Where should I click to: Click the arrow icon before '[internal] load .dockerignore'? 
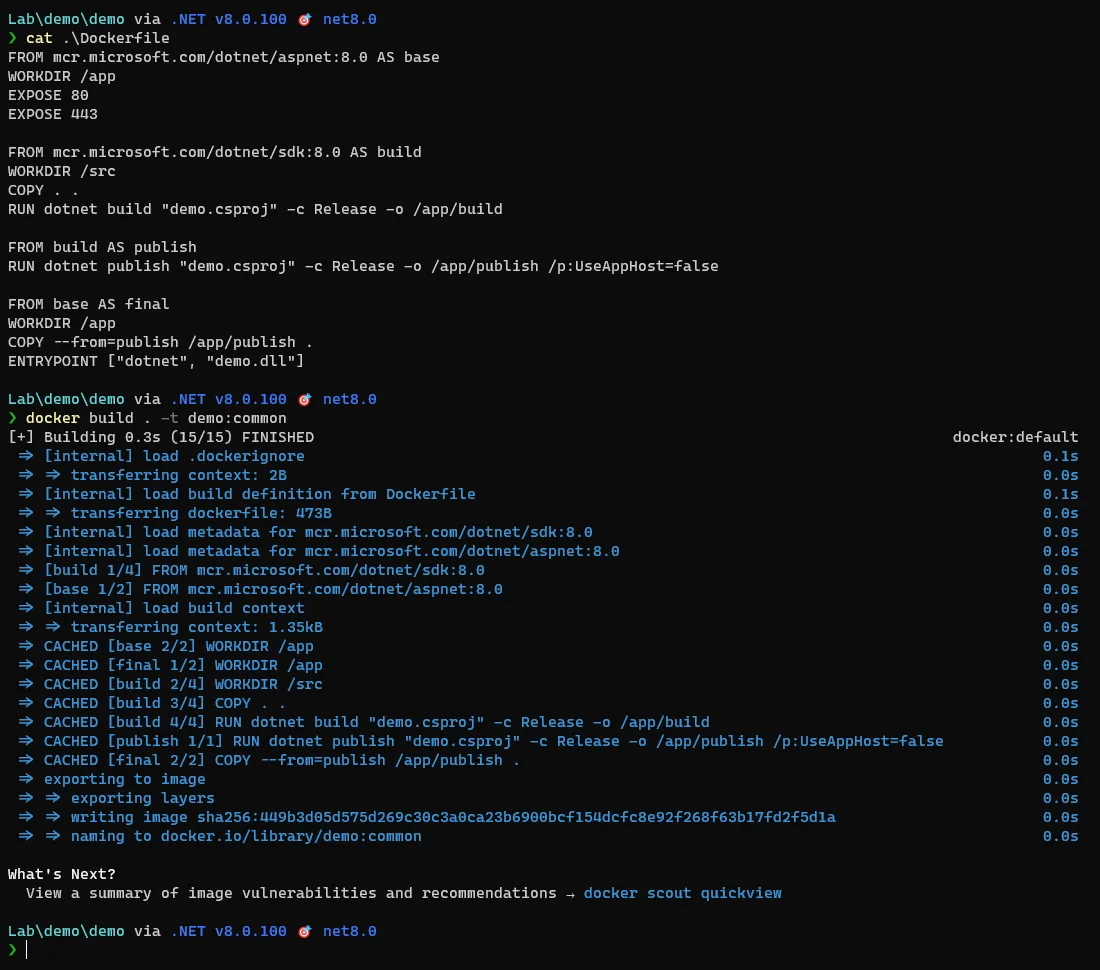click(25, 456)
